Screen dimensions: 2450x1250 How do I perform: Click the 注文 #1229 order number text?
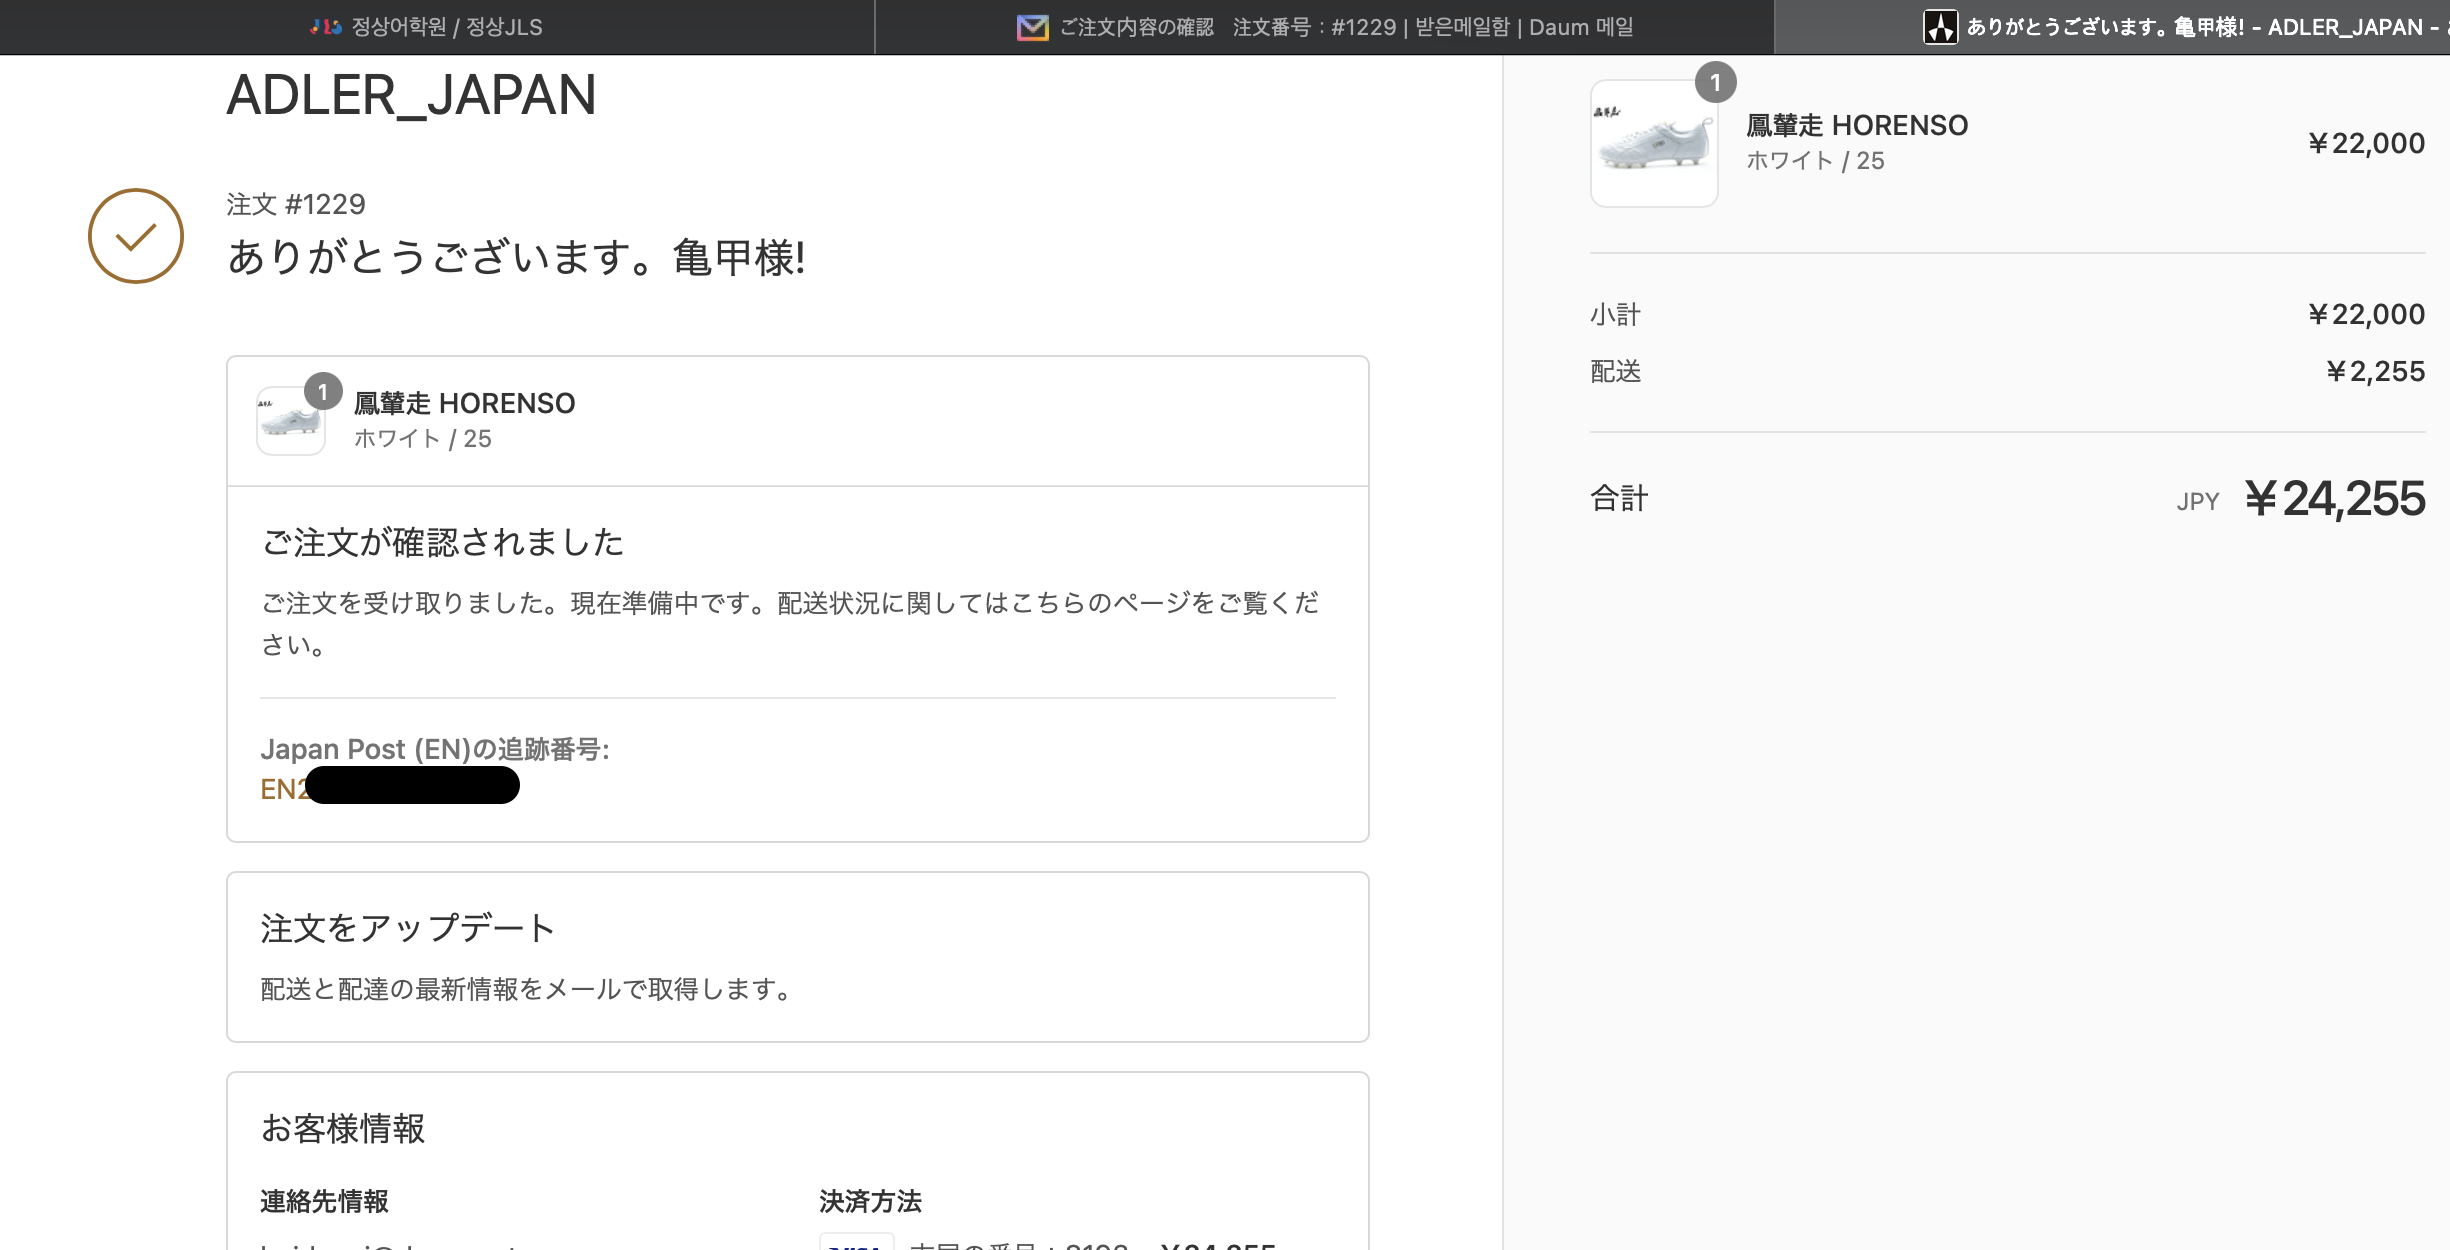296,204
